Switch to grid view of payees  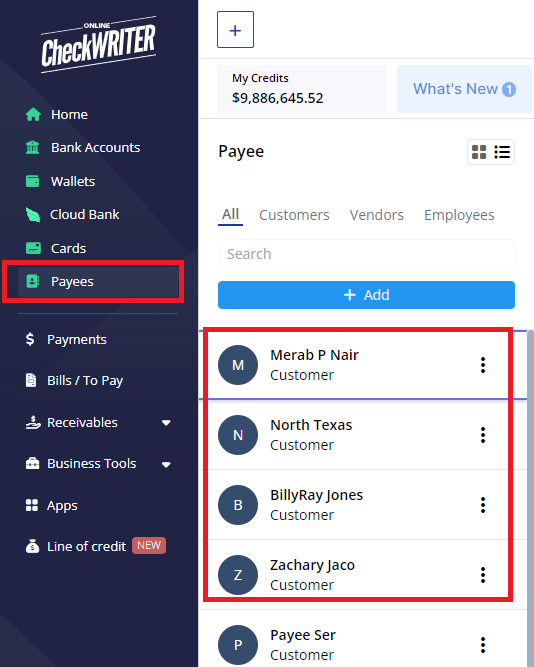coord(479,152)
